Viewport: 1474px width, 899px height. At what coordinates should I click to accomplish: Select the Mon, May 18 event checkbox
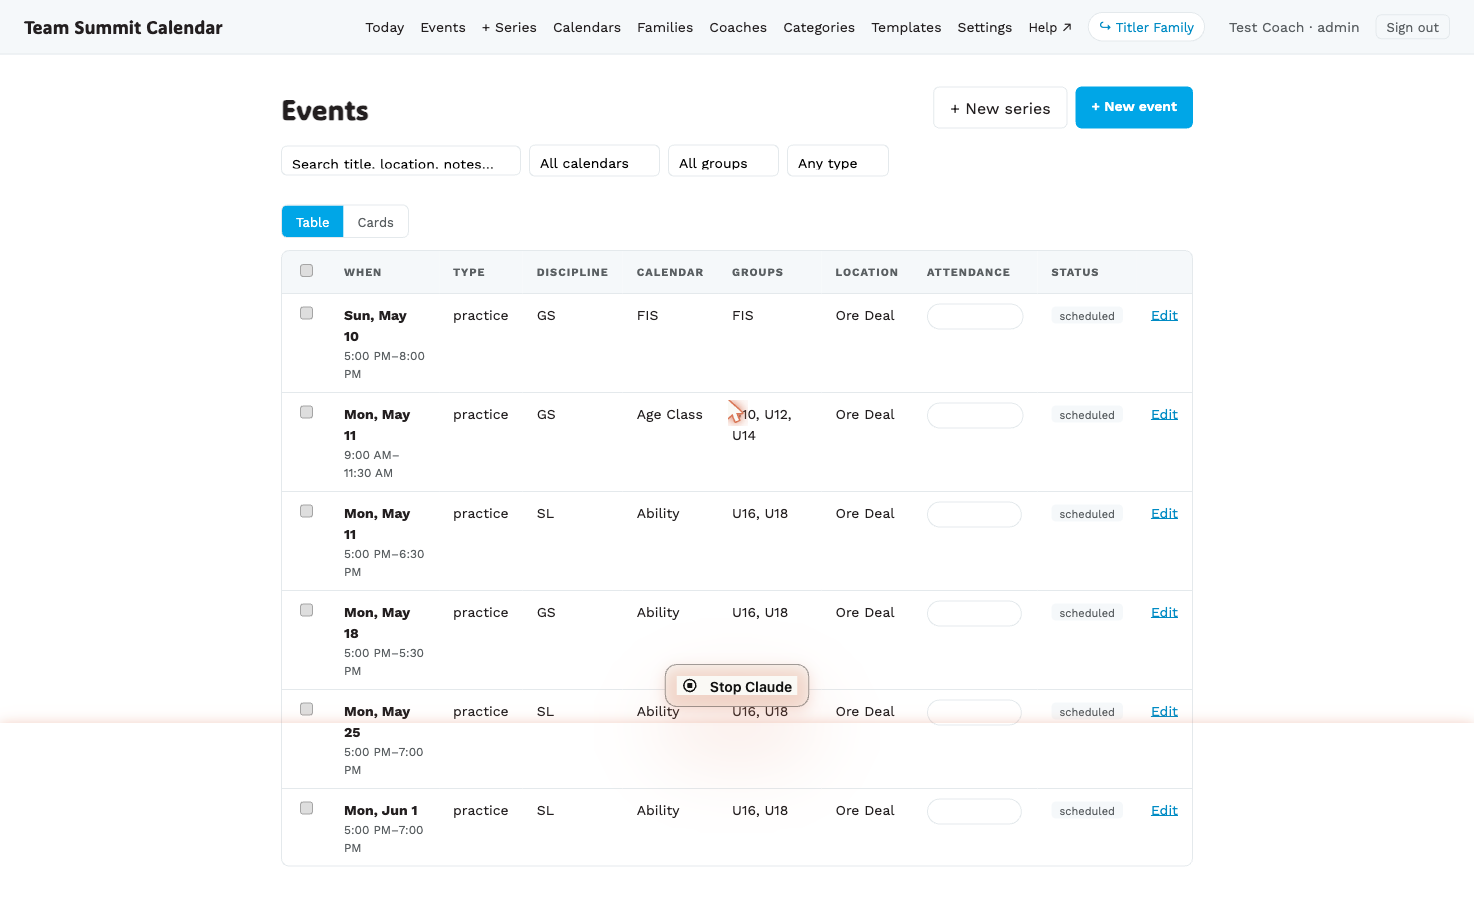(307, 611)
